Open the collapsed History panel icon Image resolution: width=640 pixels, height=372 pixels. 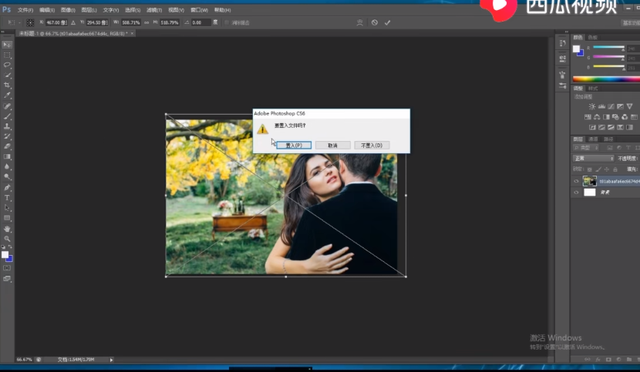pyautogui.click(x=563, y=43)
